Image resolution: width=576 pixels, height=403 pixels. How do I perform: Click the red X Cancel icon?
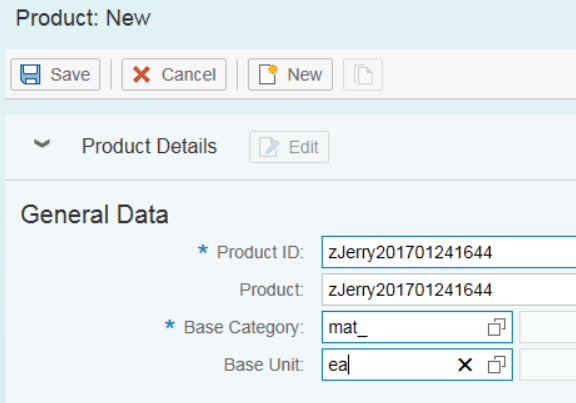tap(141, 75)
